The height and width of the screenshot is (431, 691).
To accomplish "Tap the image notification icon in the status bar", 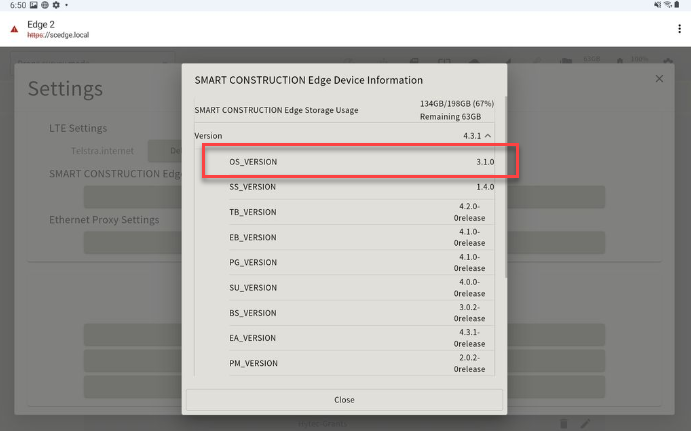I will click(33, 5).
